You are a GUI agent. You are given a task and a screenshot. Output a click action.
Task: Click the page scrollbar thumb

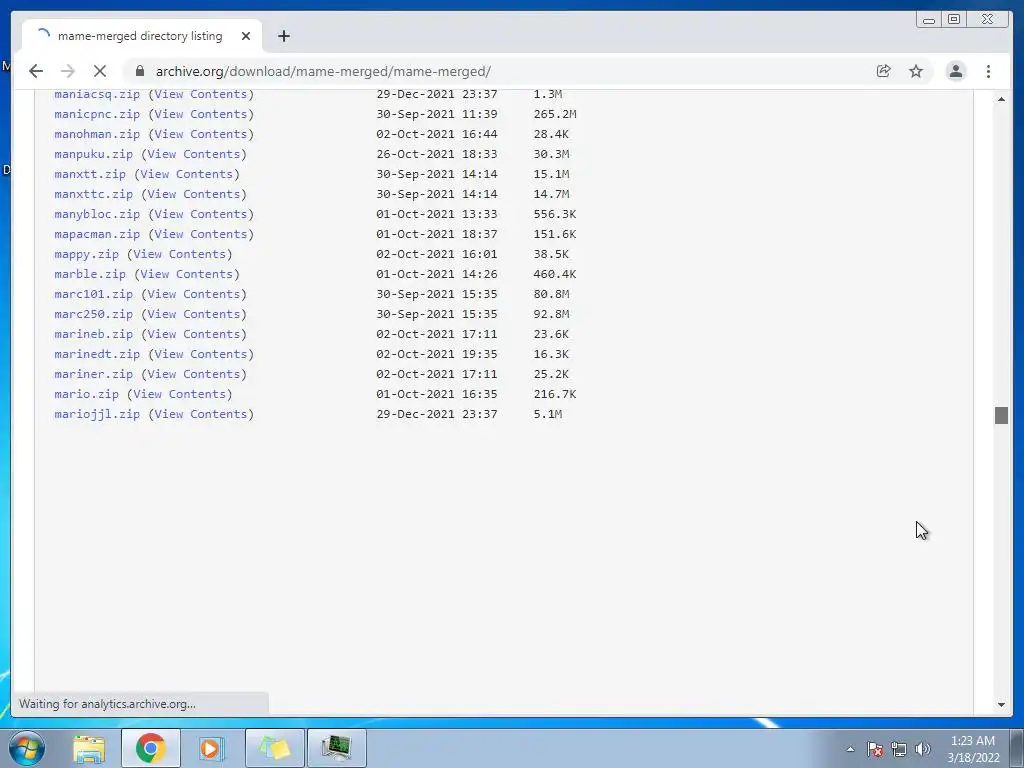coord(1001,415)
